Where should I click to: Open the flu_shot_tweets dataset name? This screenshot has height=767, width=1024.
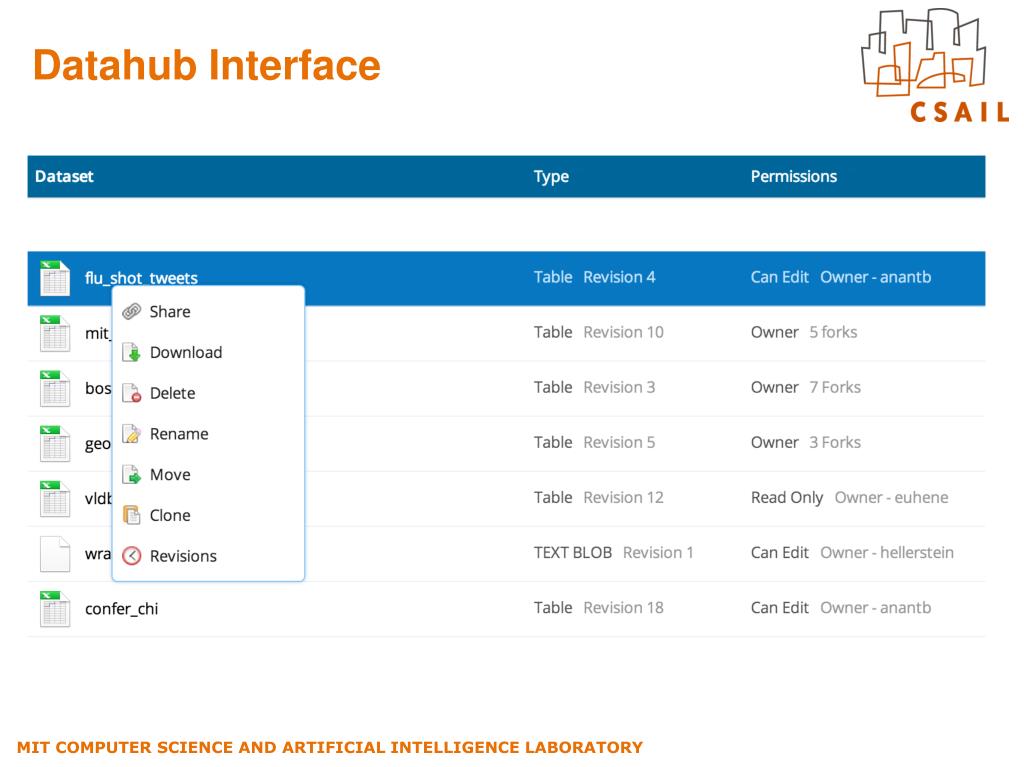tap(141, 278)
